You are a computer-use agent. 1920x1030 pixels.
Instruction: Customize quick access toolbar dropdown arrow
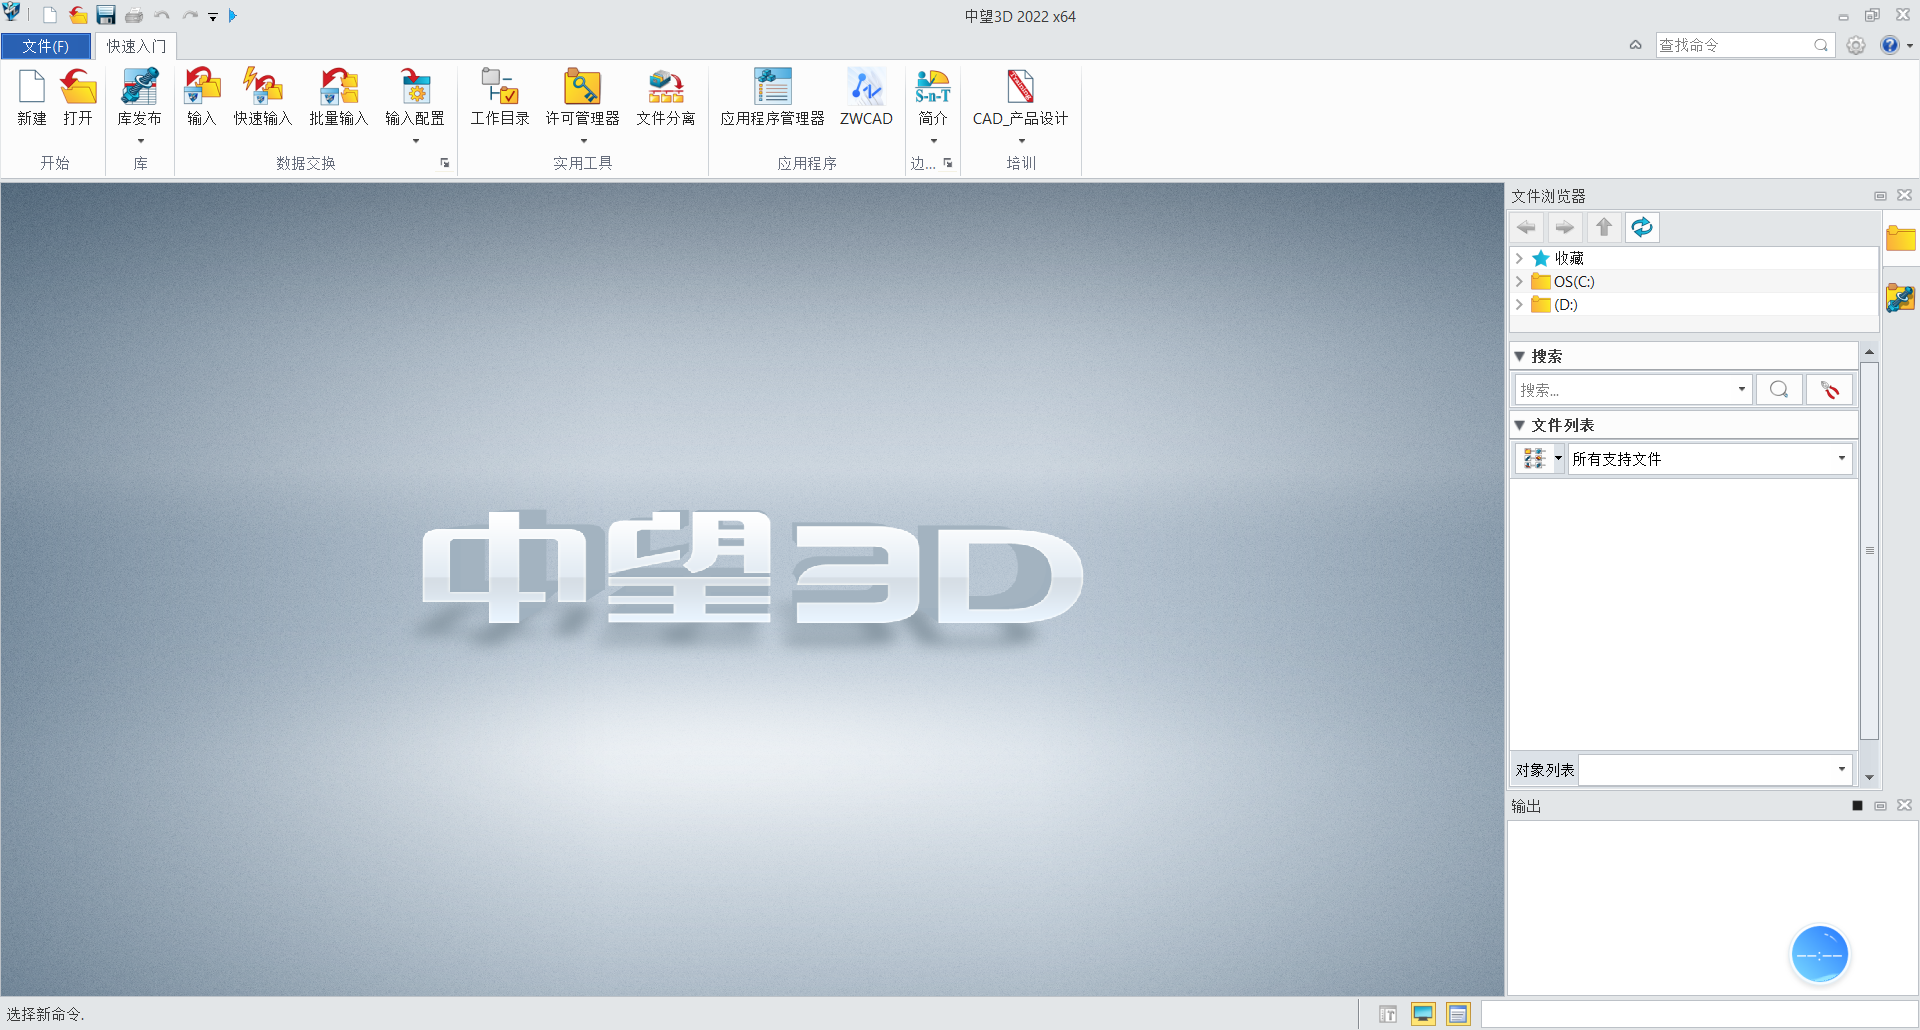(213, 17)
